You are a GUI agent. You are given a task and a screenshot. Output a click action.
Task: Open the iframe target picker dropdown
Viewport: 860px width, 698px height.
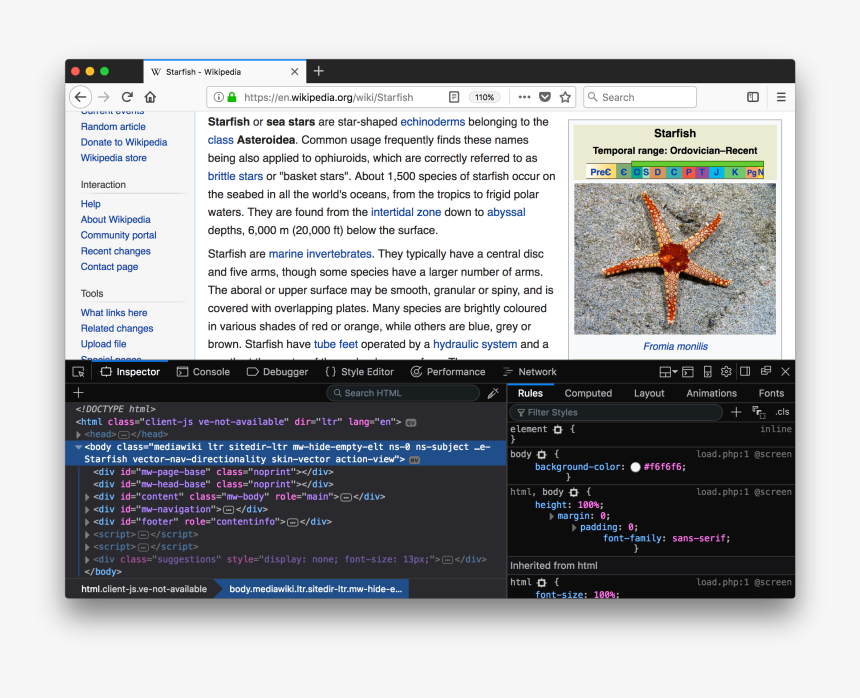coord(667,372)
